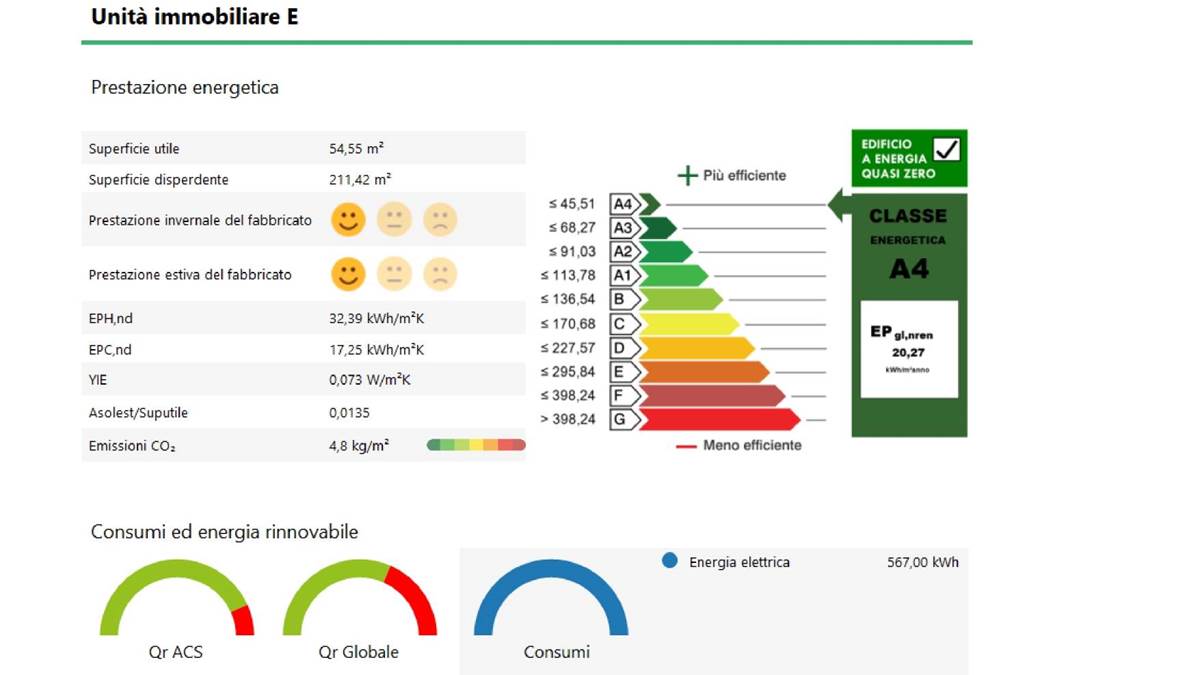Select the neutral face for Prestazione invernale
The image size is (1200, 675).
pyautogui.click(x=394, y=219)
